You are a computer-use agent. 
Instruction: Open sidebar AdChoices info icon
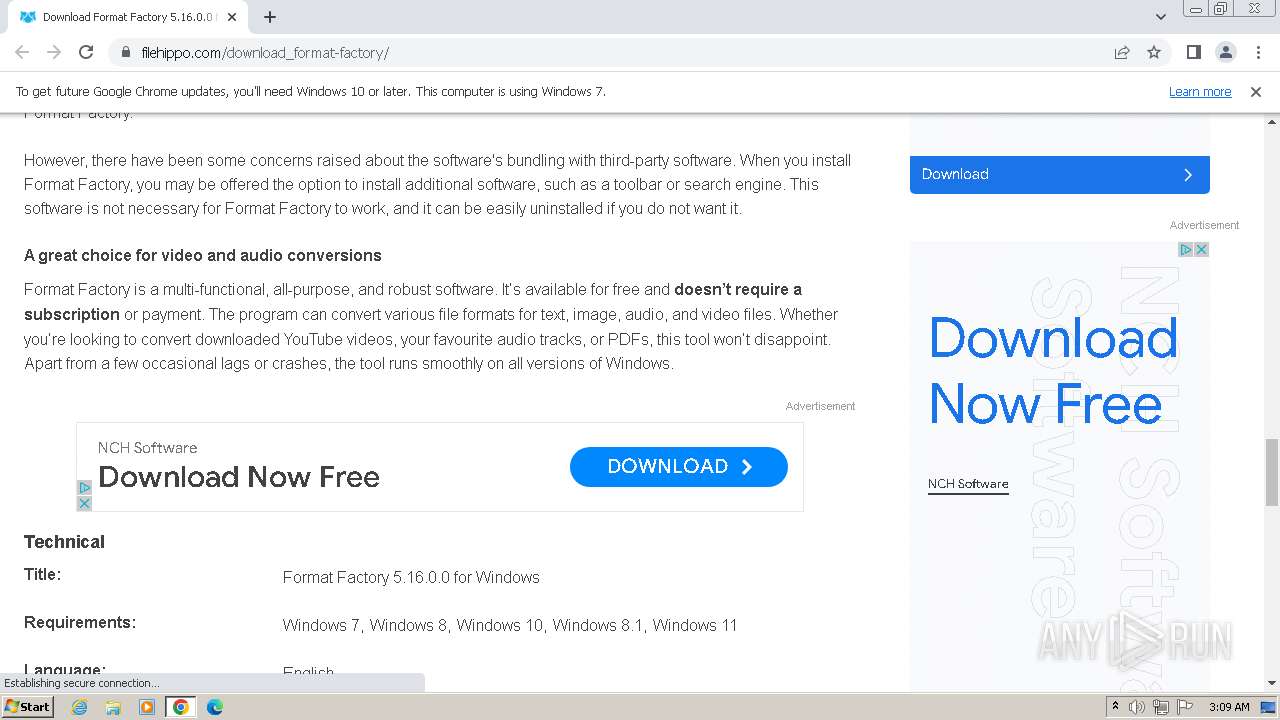[1186, 249]
